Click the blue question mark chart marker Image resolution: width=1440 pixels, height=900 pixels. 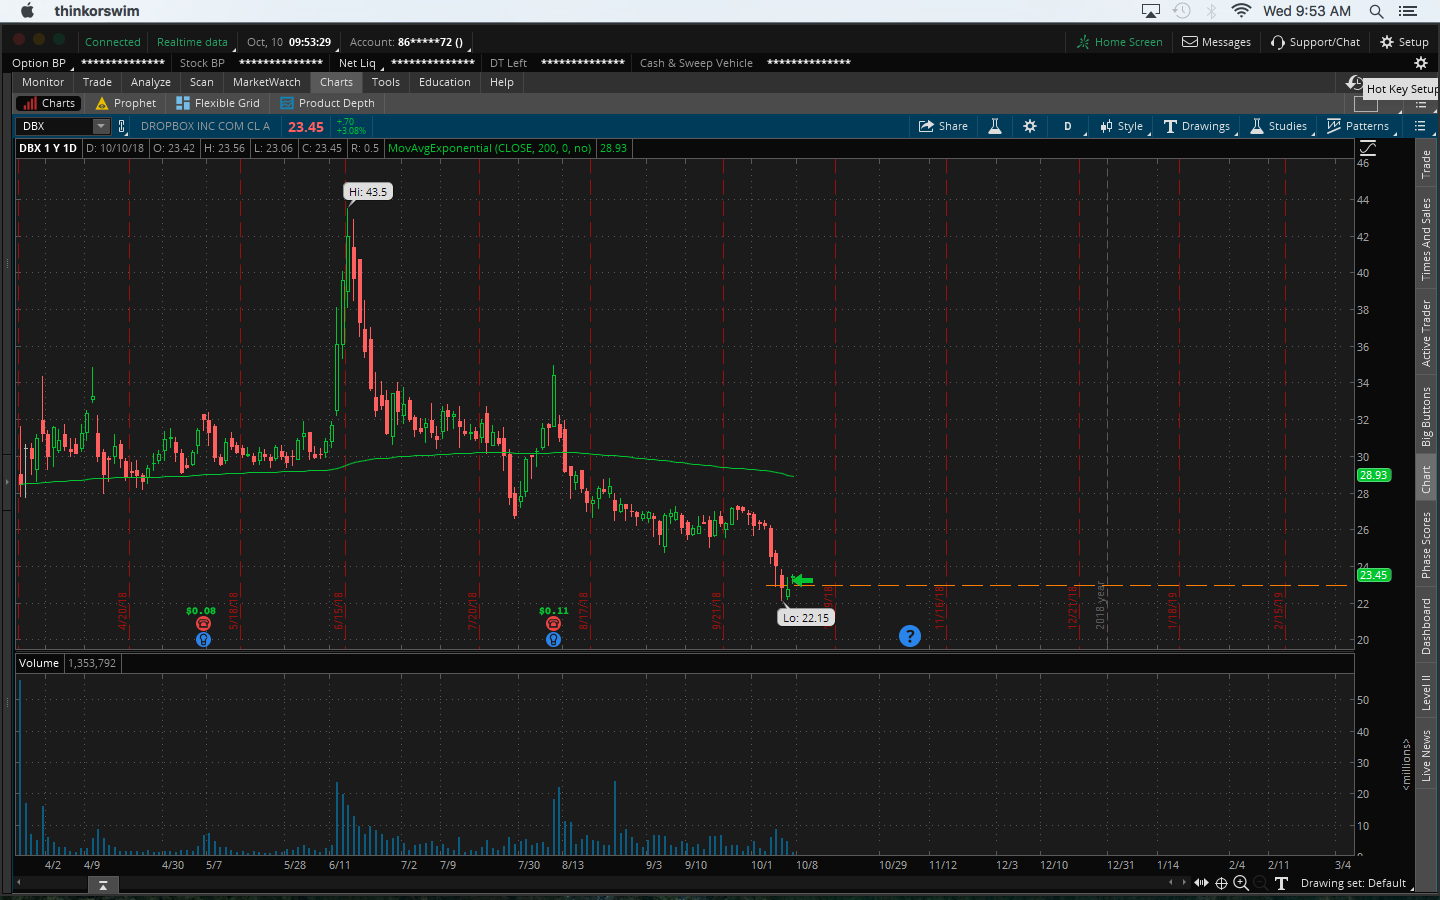(909, 636)
